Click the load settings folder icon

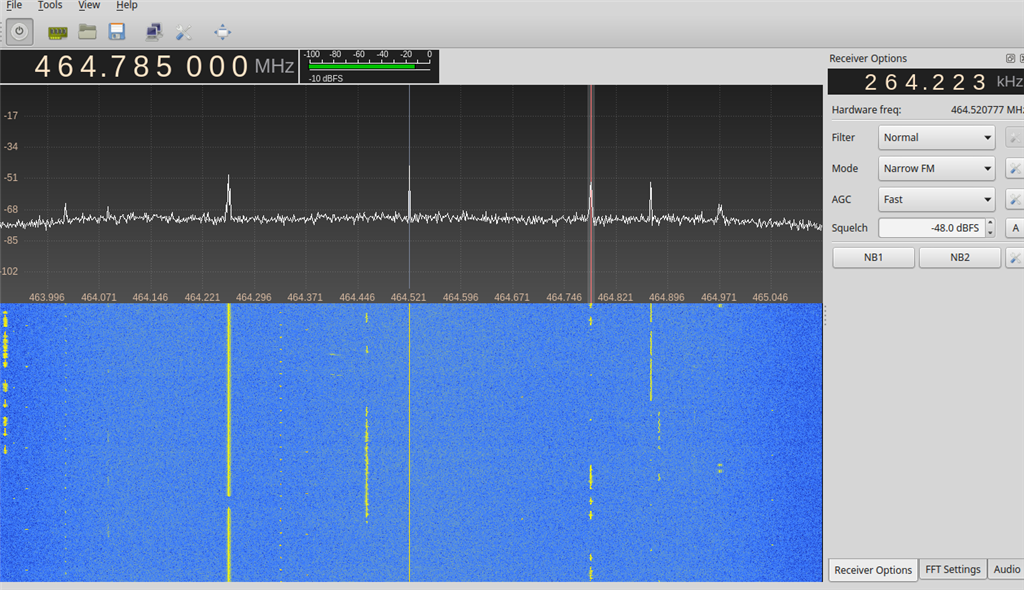[88, 32]
